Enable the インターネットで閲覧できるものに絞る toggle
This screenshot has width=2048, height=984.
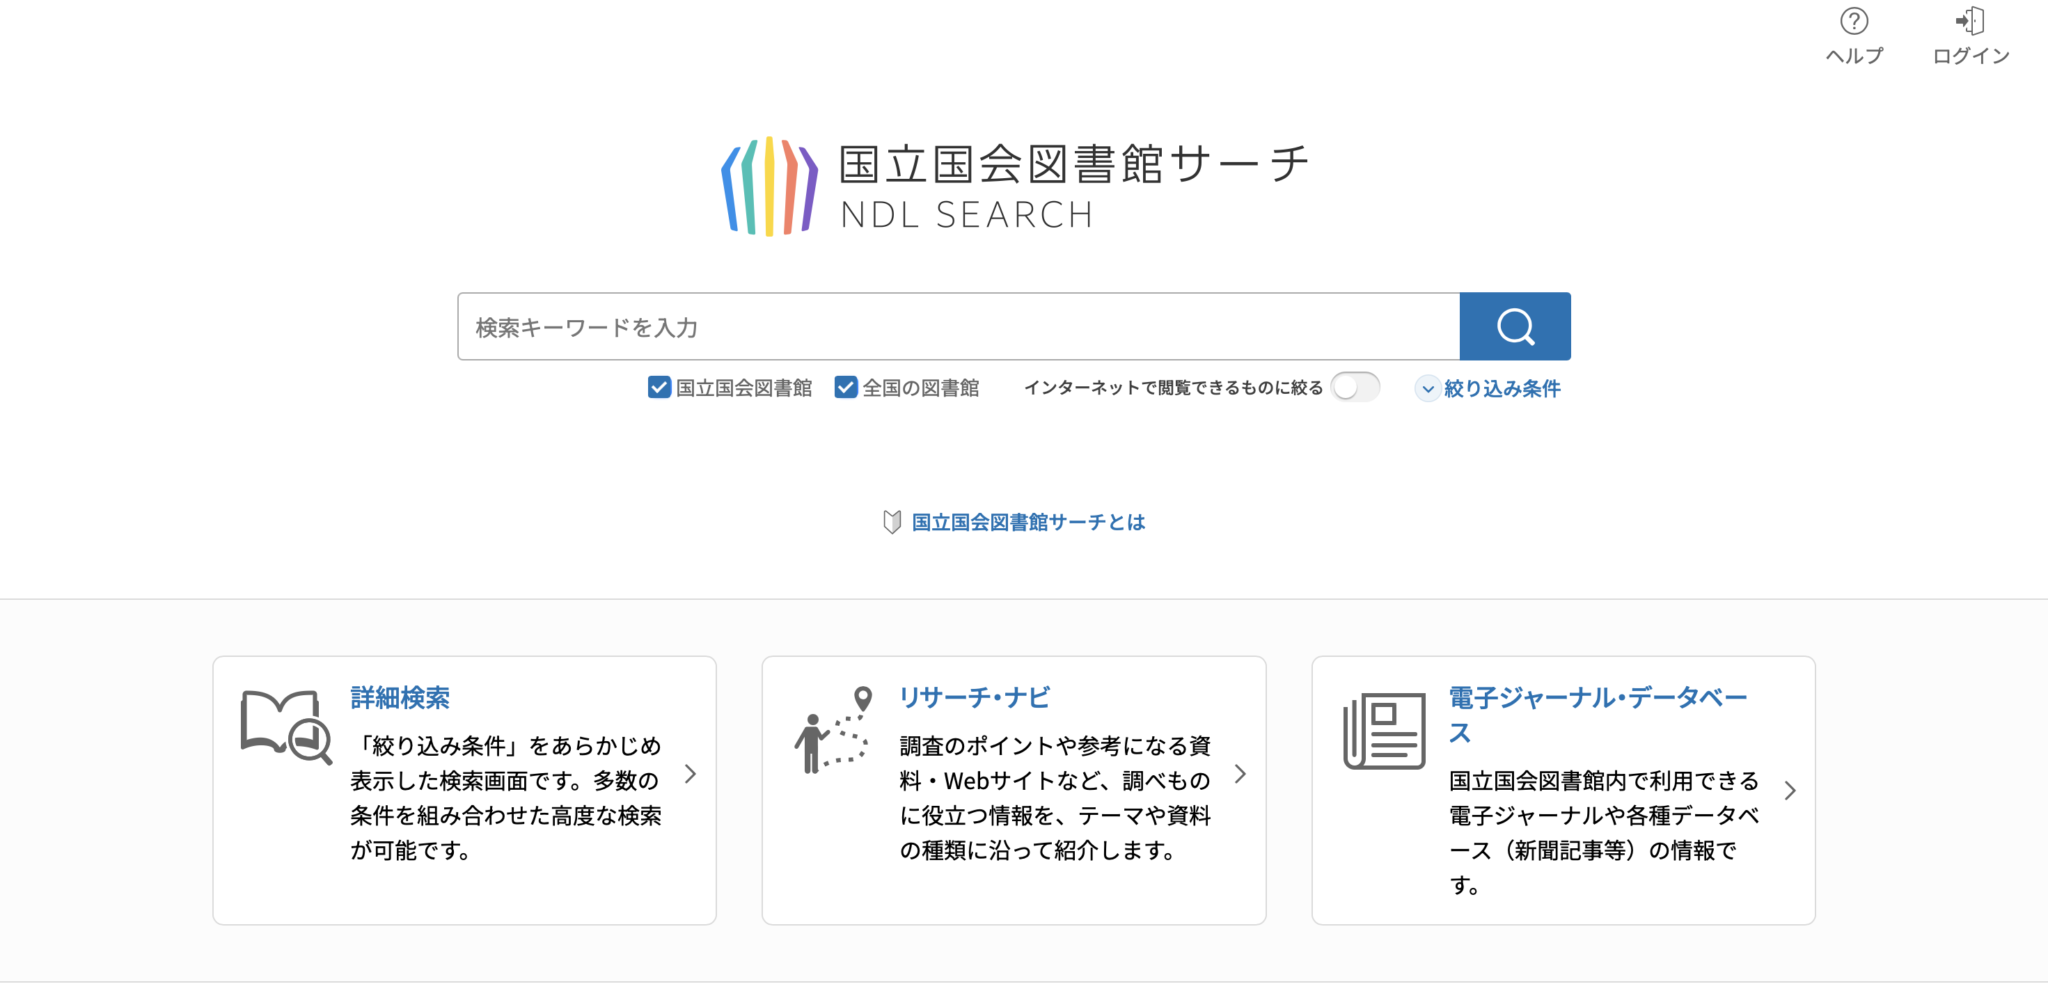(1355, 387)
